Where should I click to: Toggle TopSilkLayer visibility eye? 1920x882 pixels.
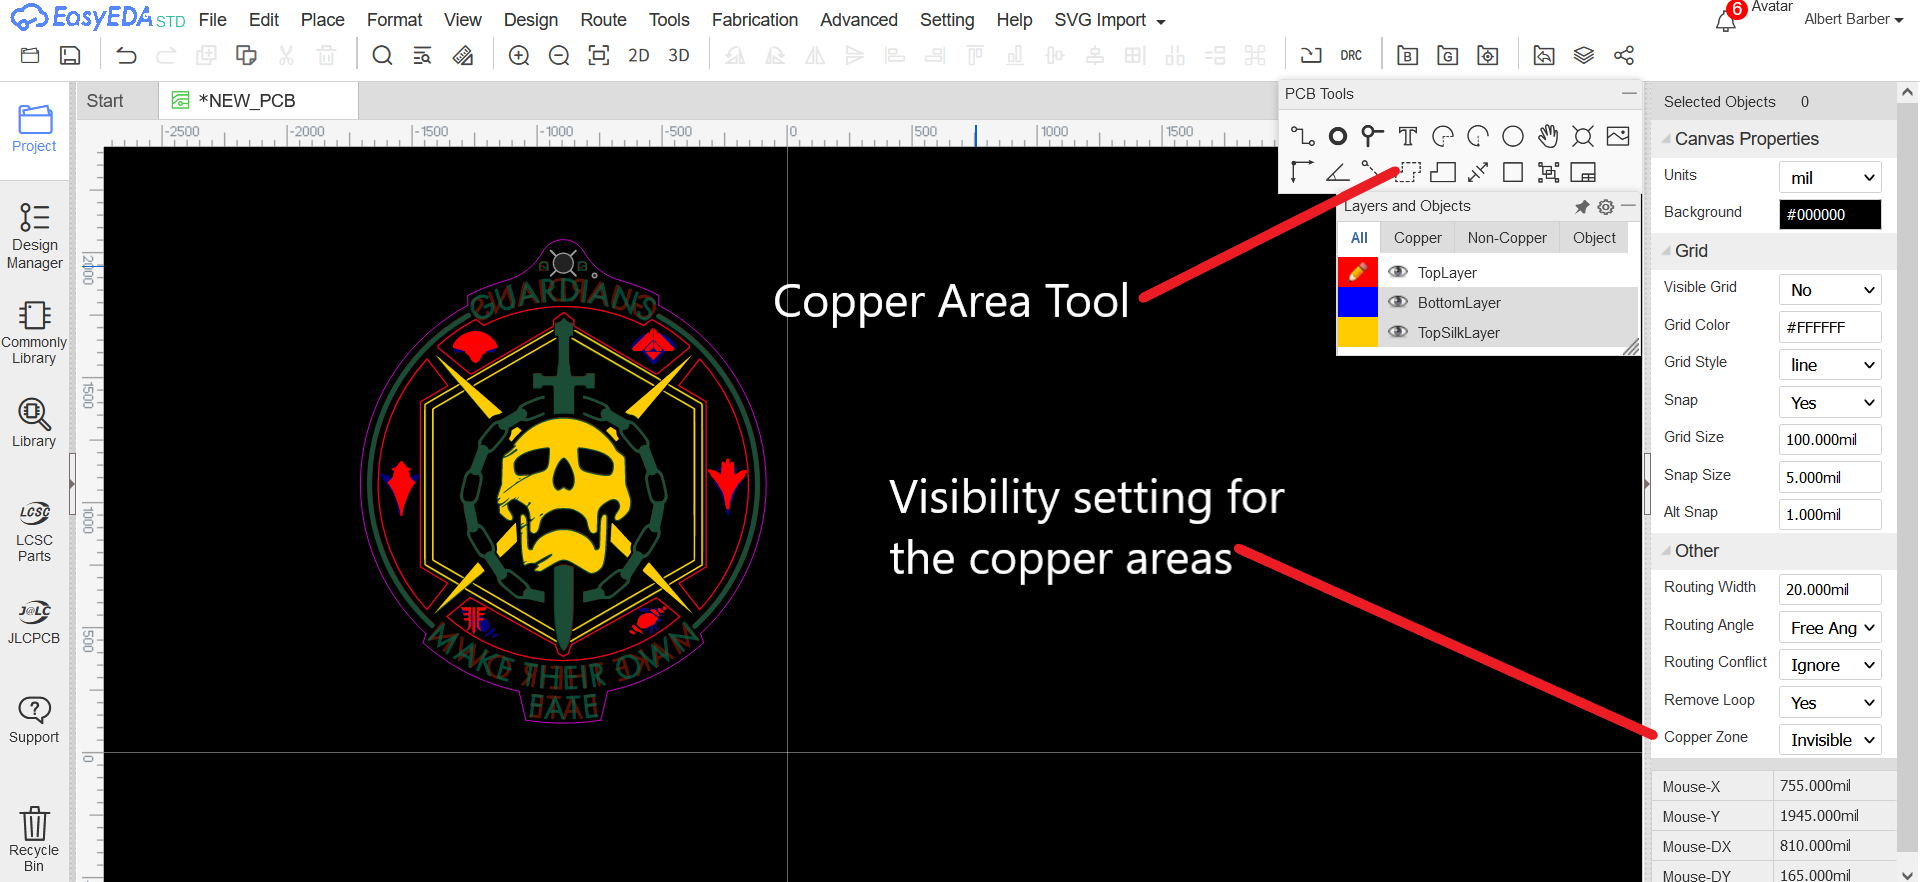(x=1398, y=332)
